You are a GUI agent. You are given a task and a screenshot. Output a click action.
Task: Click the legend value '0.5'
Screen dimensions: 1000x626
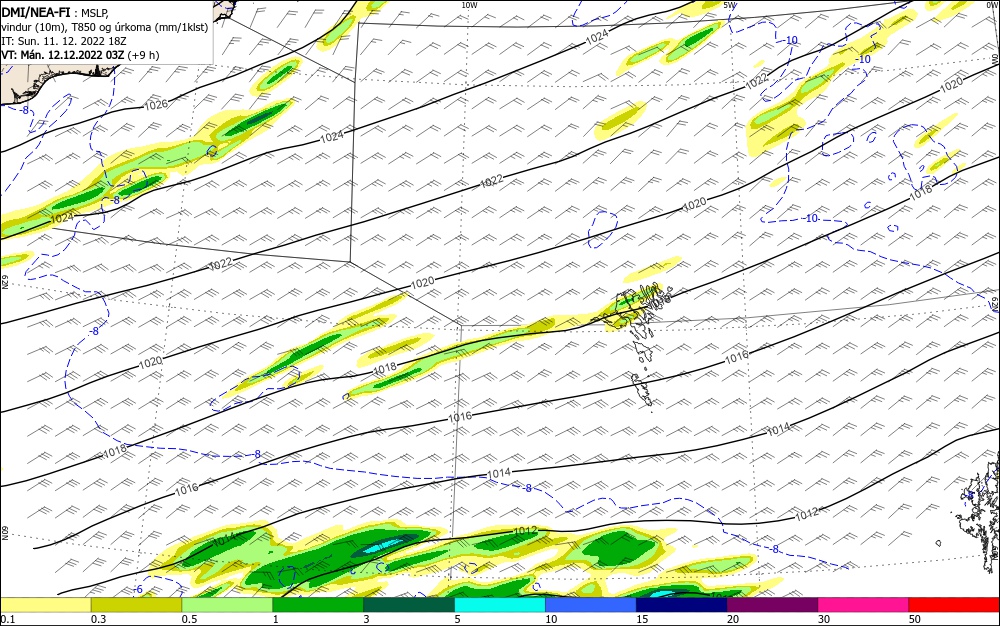pos(189,619)
